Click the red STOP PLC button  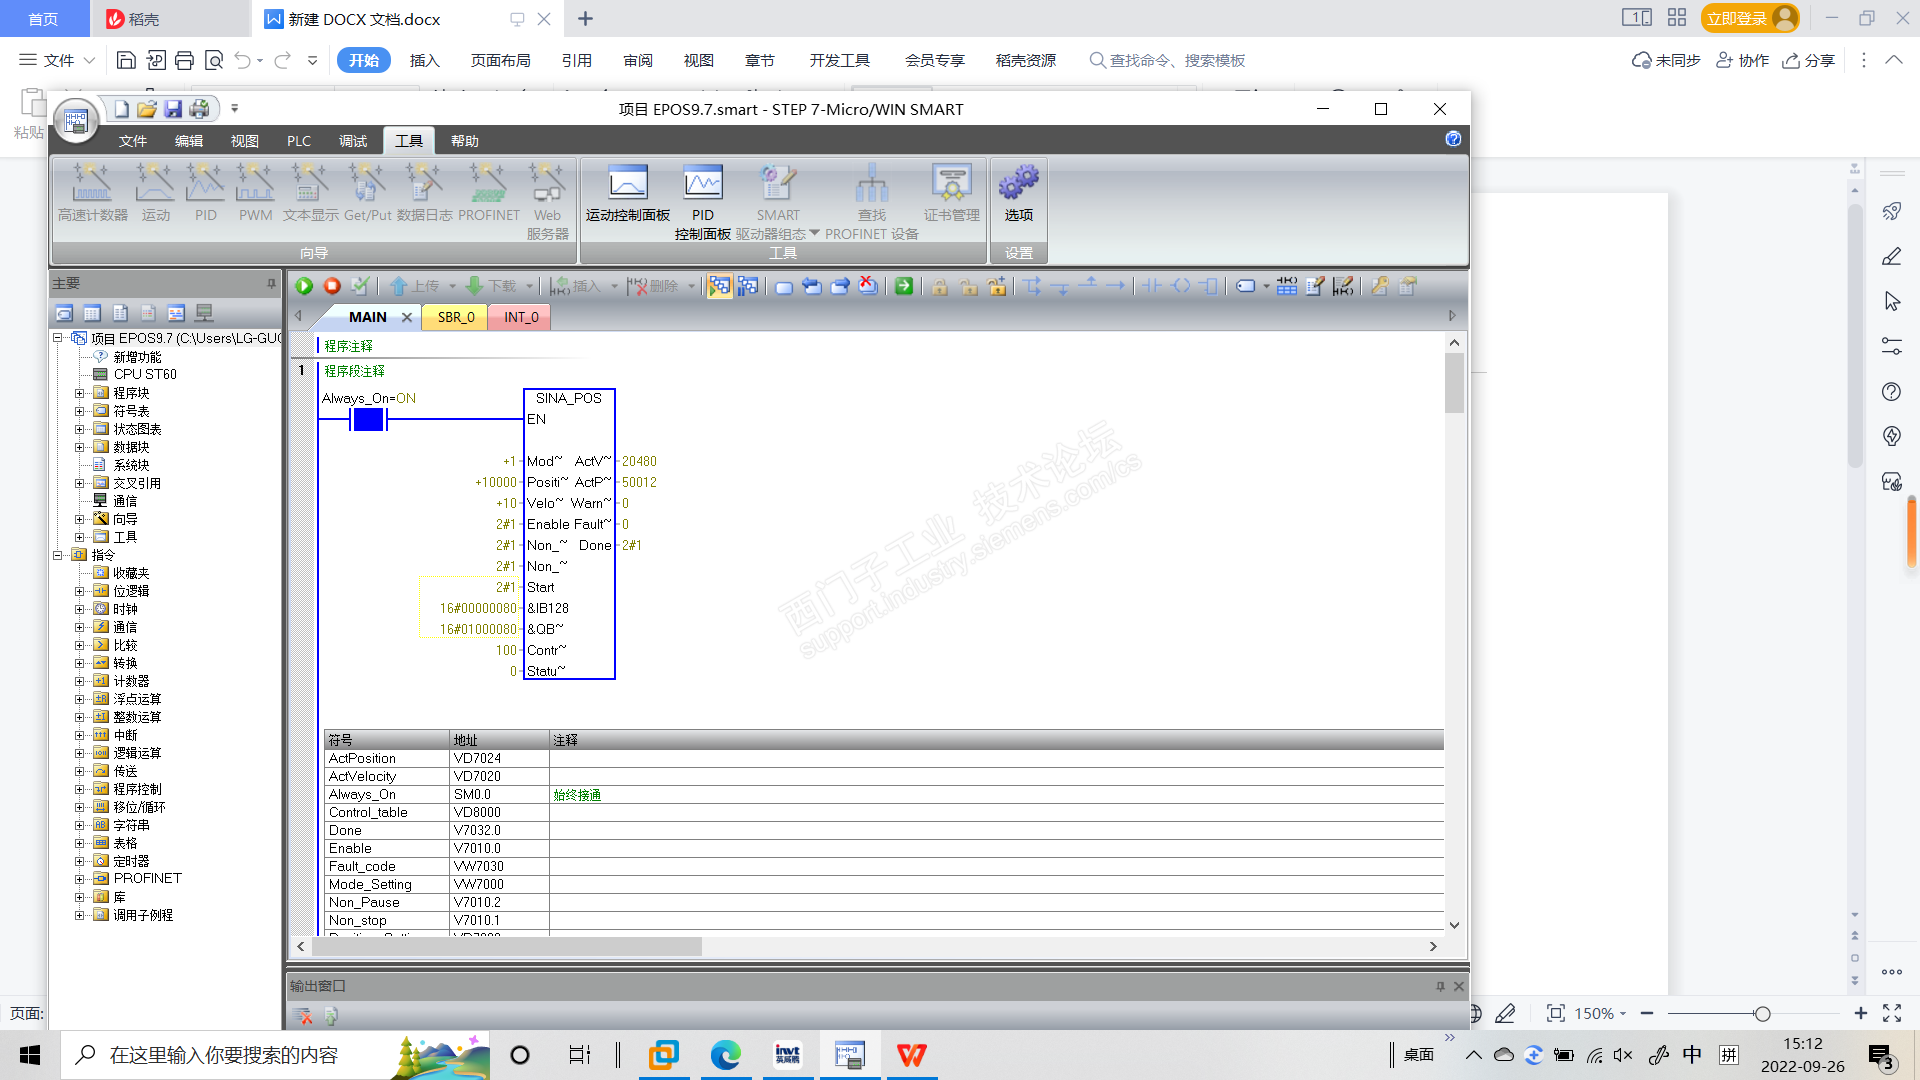[x=332, y=287]
